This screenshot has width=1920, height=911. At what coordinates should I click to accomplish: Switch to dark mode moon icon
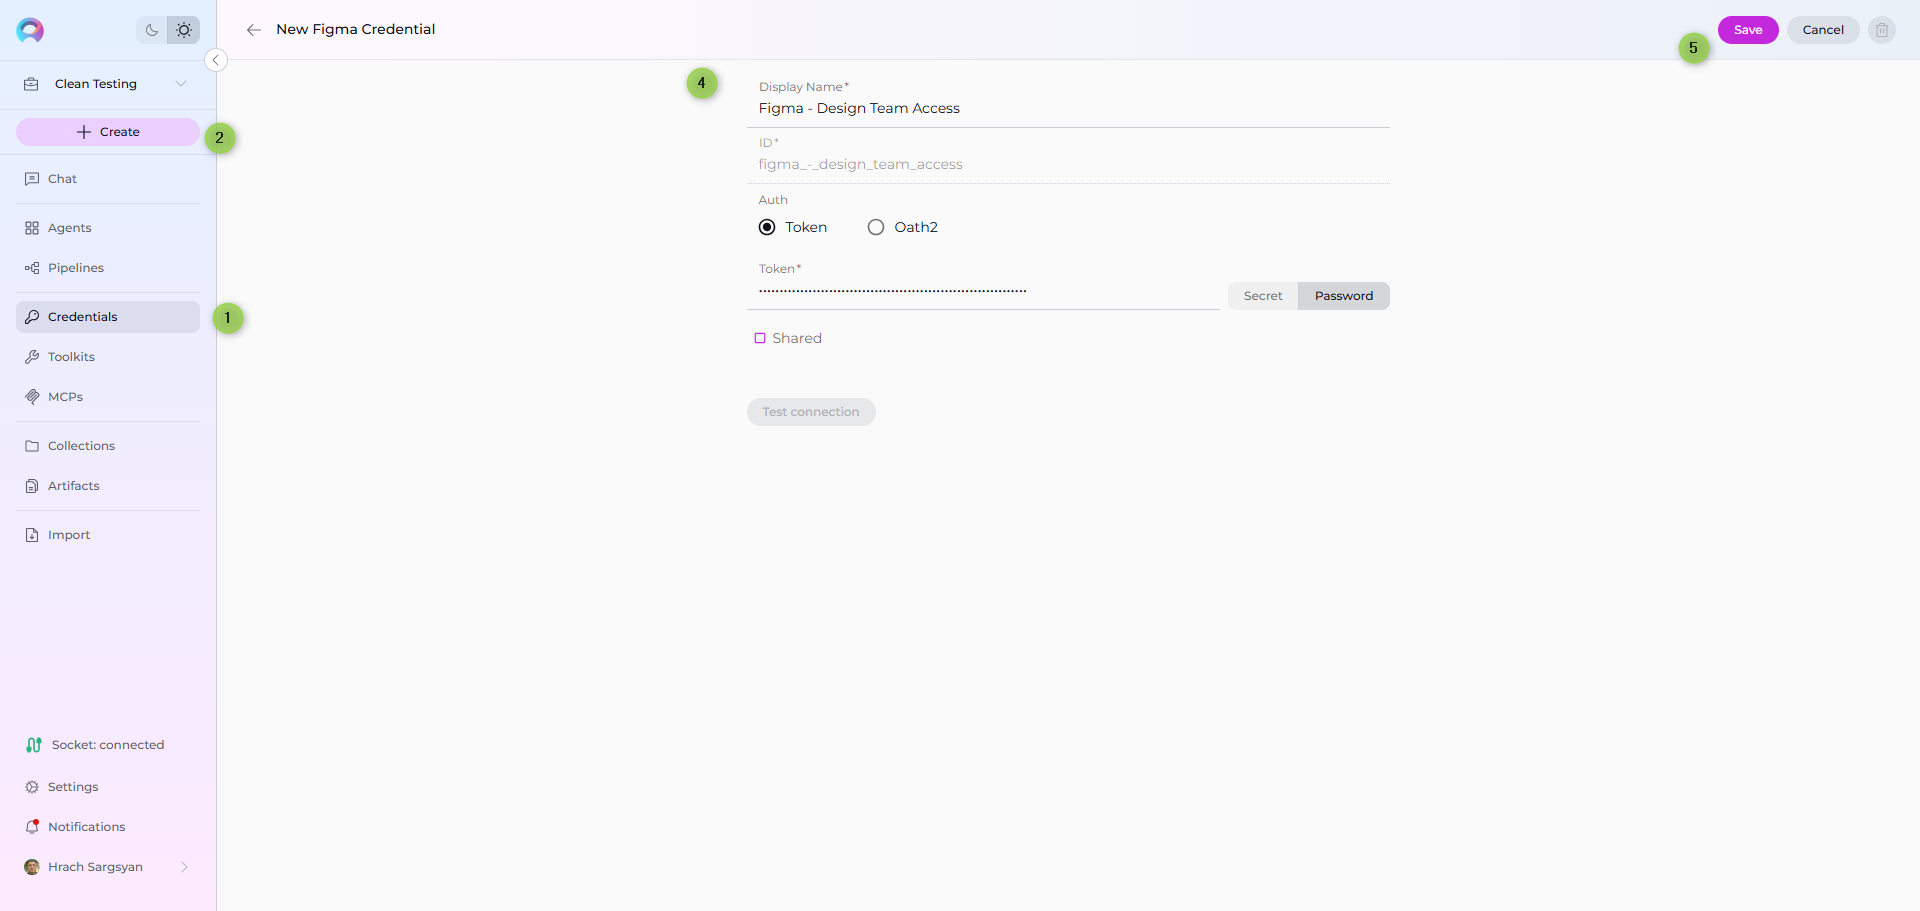pyautogui.click(x=152, y=30)
